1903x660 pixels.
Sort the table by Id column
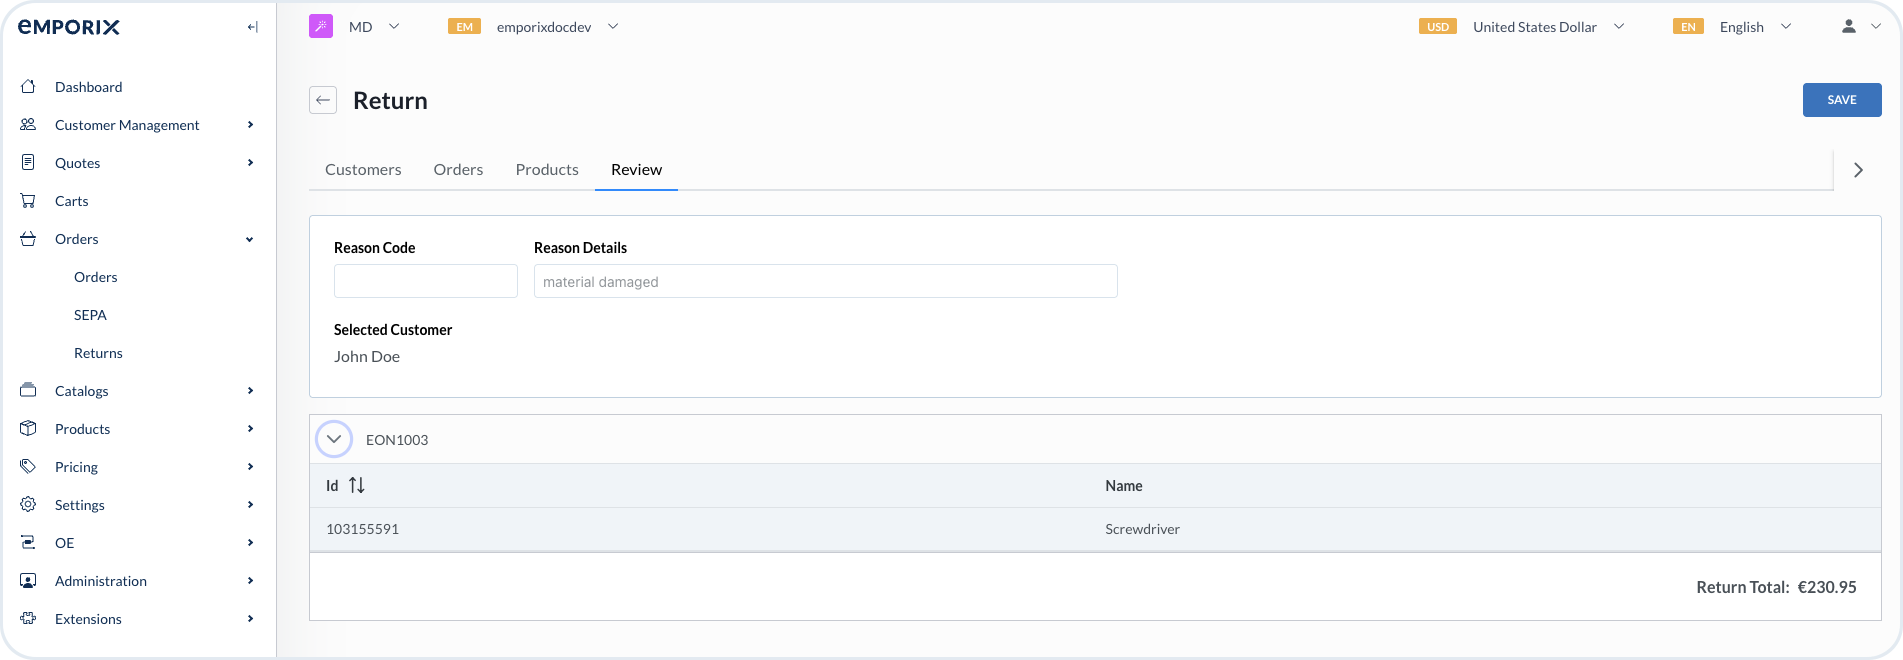click(x=356, y=486)
